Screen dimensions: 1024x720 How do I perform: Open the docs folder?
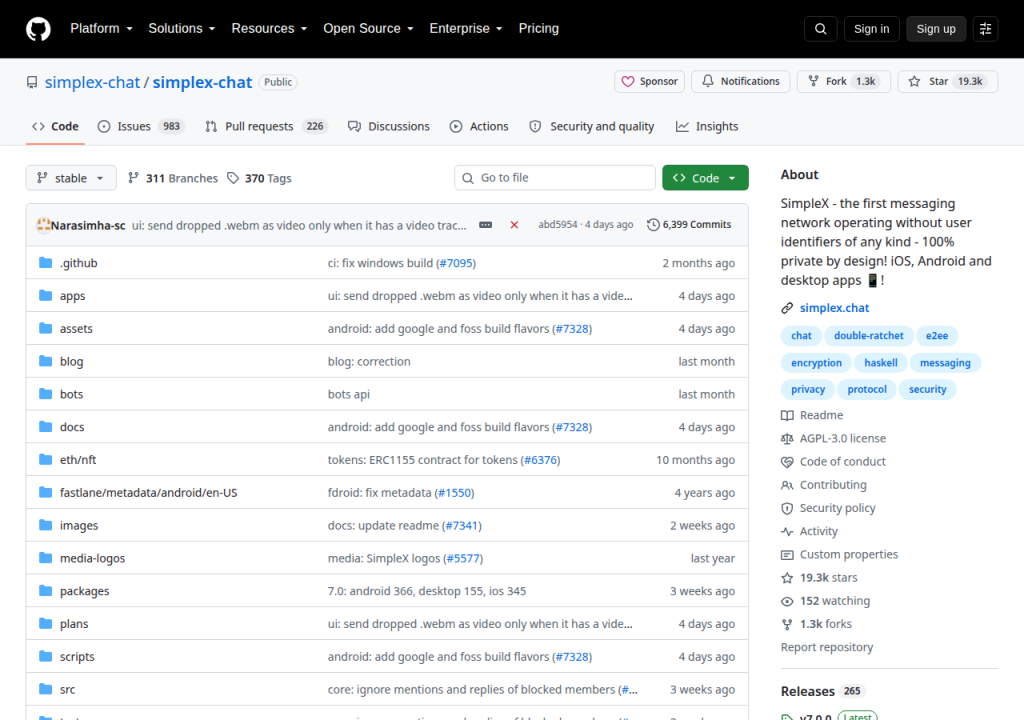pos(72,427)
